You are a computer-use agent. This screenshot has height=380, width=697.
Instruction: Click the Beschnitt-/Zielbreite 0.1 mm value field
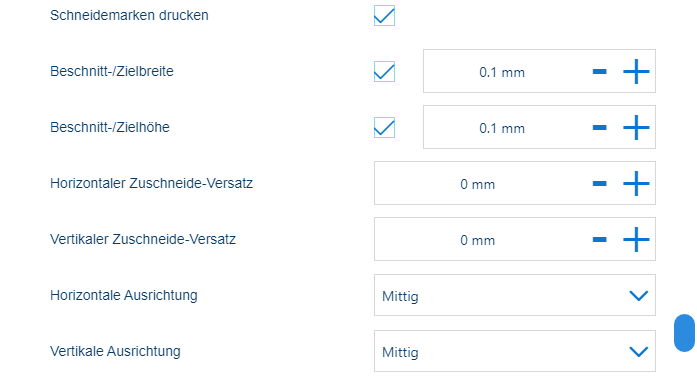[502, 72]
